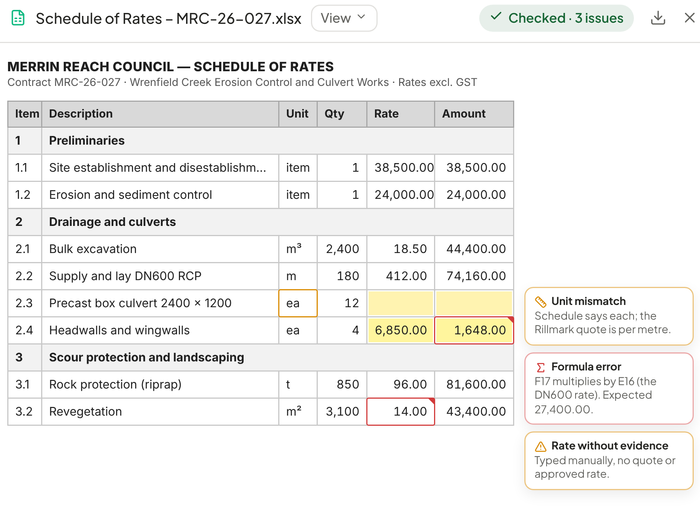Click the warning triangle on Rate without evidence
700x510 pixels.
click(x=541, y=446)
